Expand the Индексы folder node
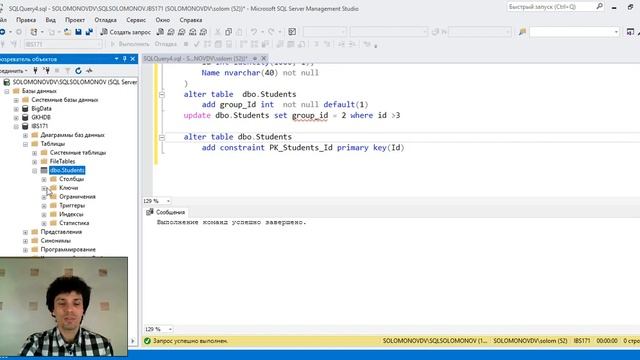 click(44, 215)
